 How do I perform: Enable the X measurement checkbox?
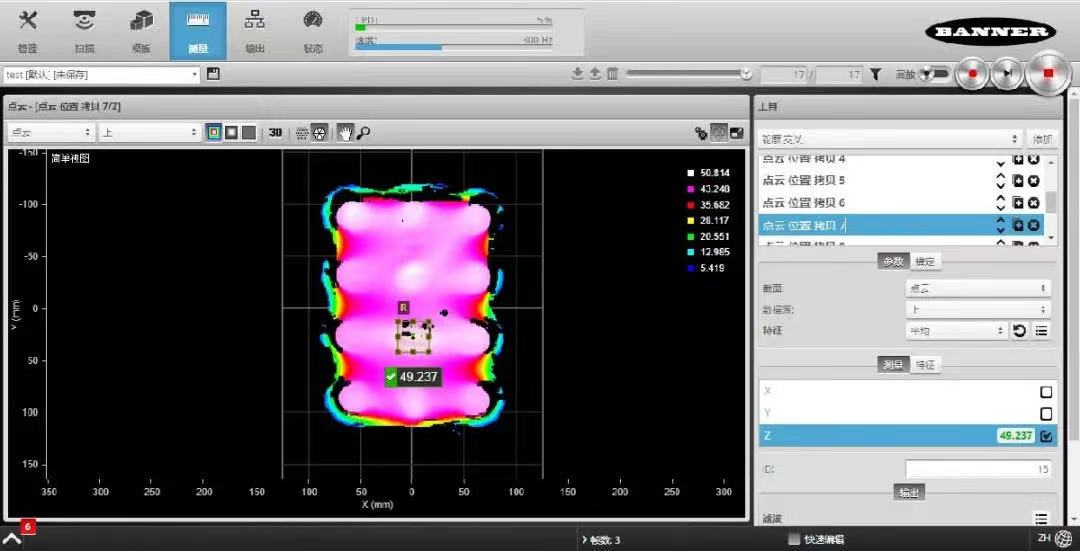[x=1046, y=392]
